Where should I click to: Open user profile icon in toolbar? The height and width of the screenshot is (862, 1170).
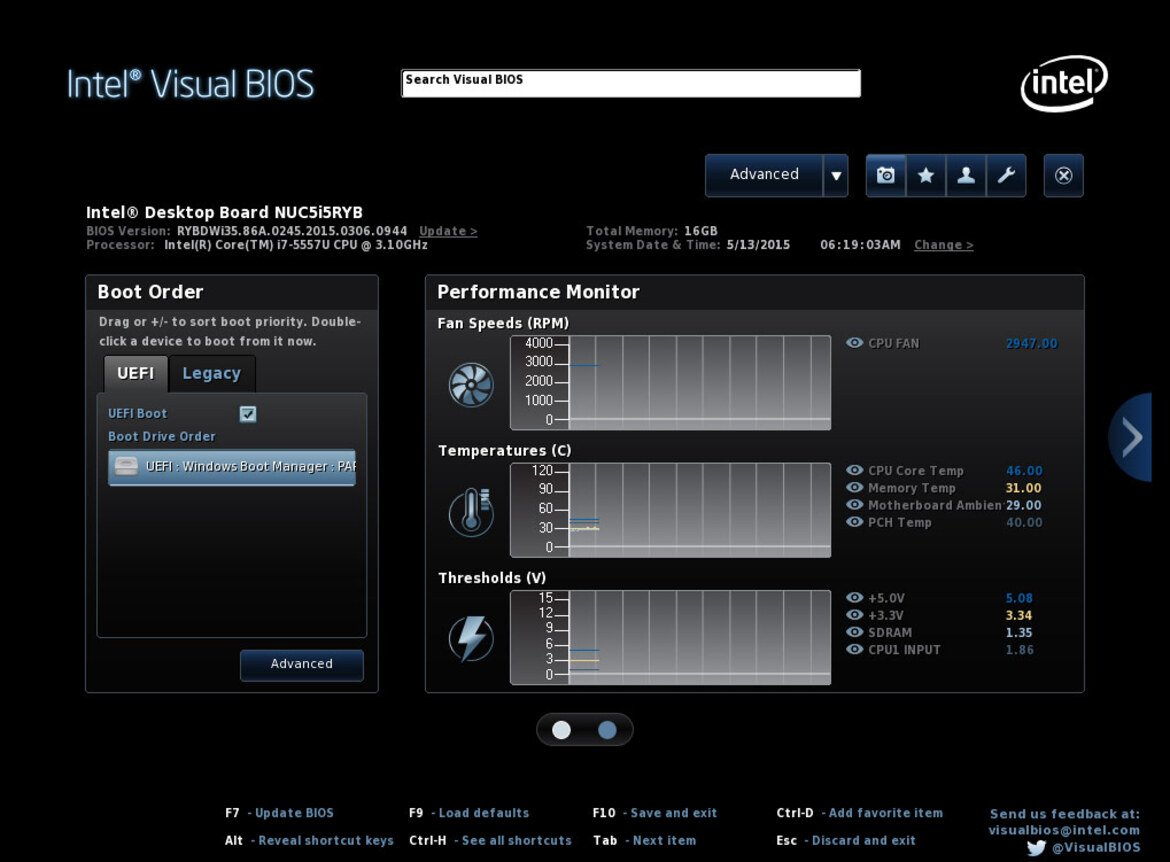[x=966, y=175]
